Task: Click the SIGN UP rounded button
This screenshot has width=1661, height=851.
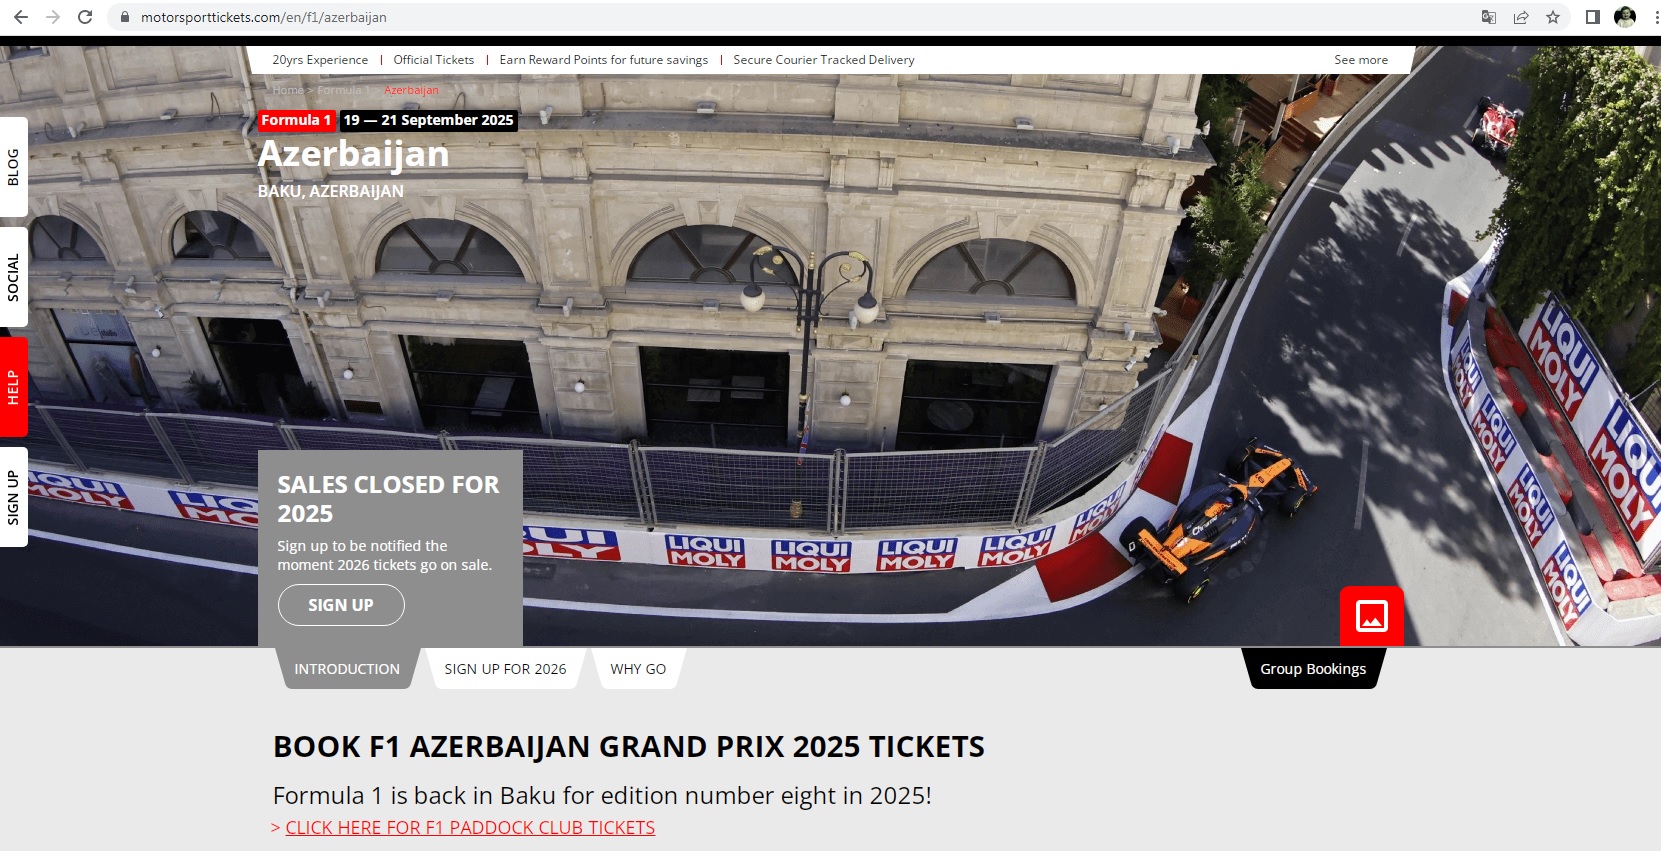Action: tap(341, 605)
